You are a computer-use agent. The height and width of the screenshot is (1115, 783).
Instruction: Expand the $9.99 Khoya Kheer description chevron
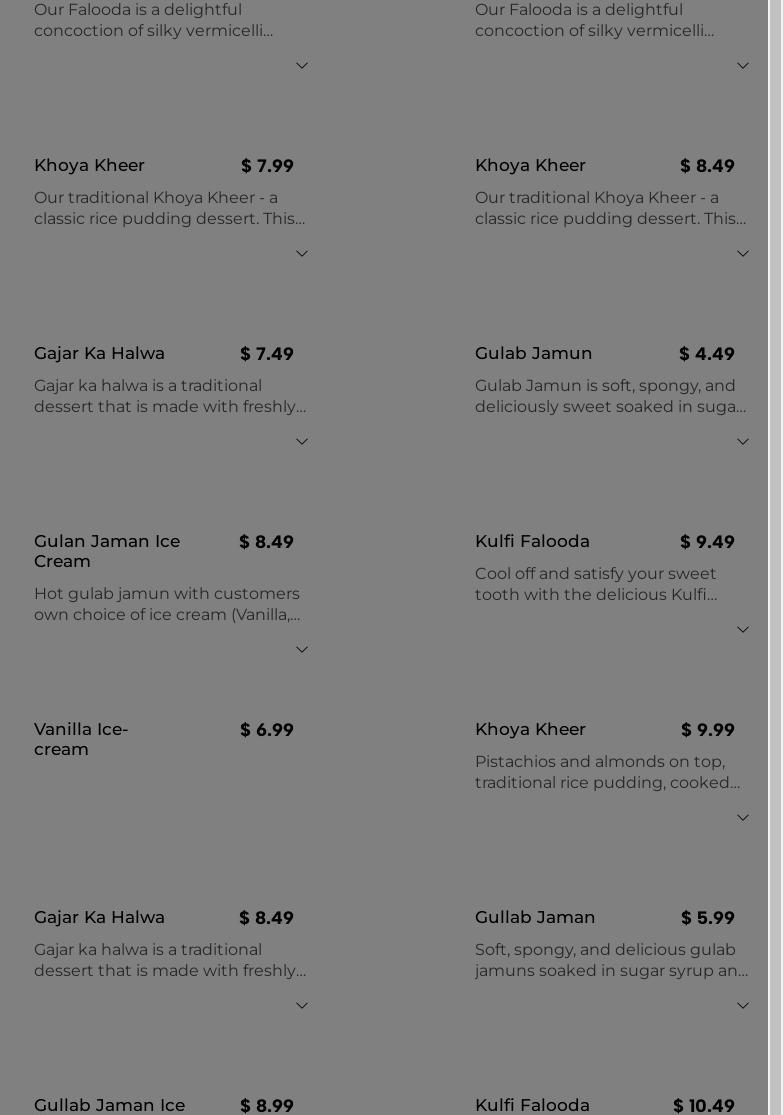tap(743, 818)
